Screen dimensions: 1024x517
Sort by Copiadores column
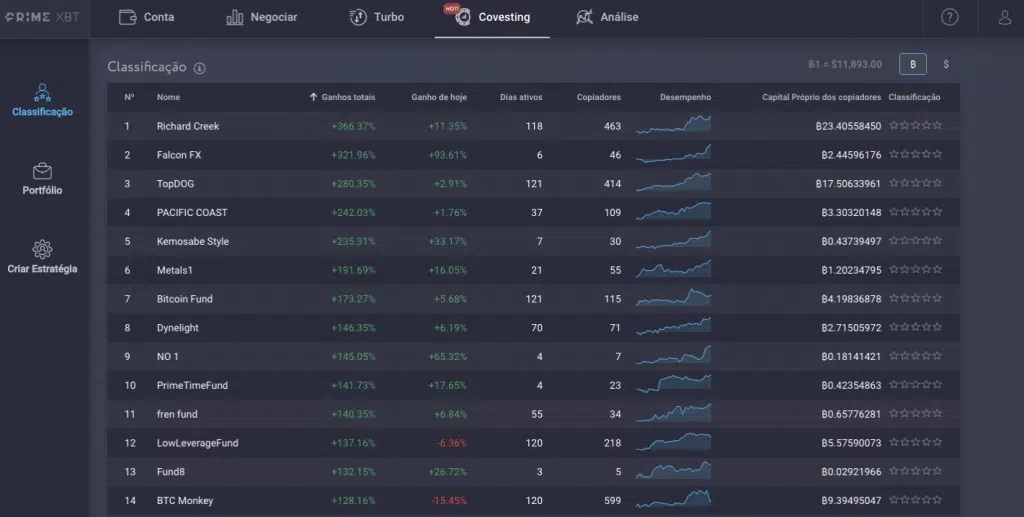pos(599,97)
